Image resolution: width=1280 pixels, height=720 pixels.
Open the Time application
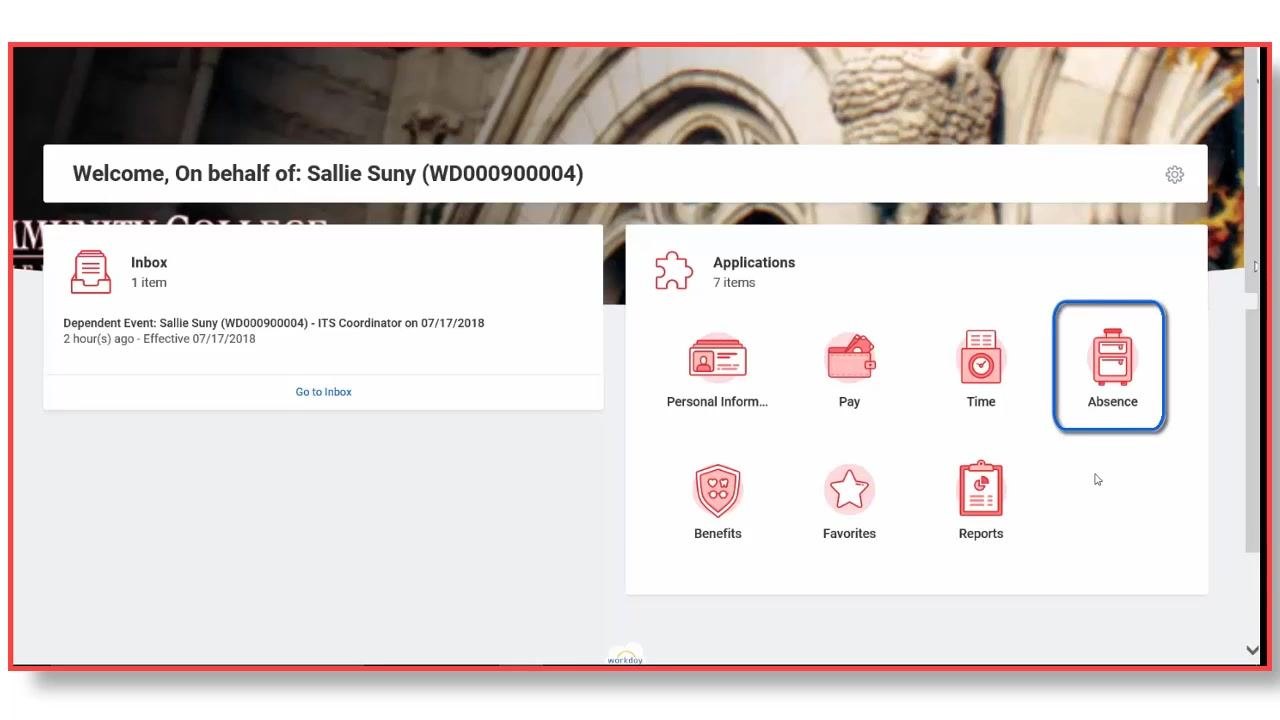(x=981, y=368)
